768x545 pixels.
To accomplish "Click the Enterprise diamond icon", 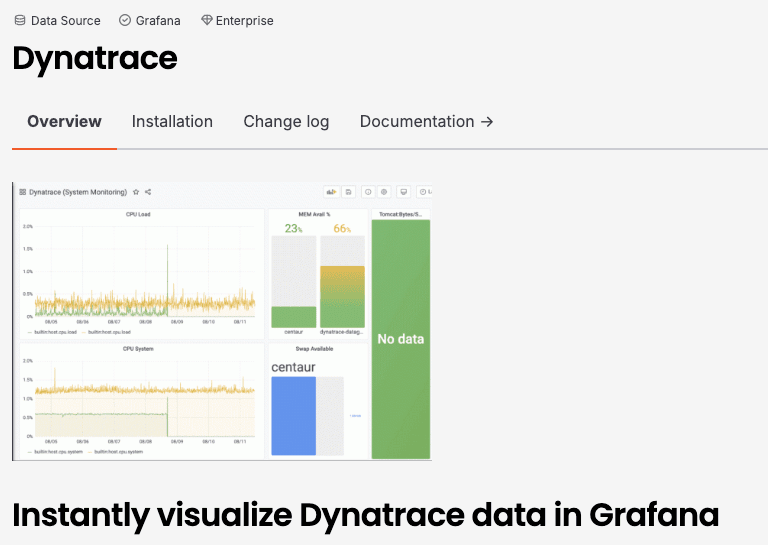I will 207,20.
